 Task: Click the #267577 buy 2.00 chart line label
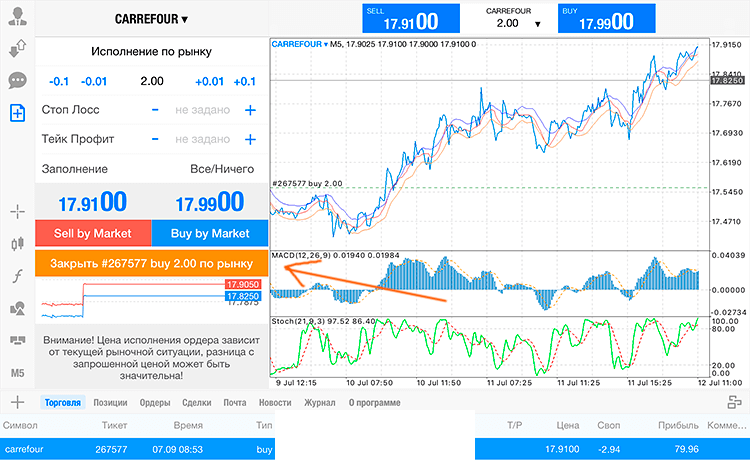(307, 184)
